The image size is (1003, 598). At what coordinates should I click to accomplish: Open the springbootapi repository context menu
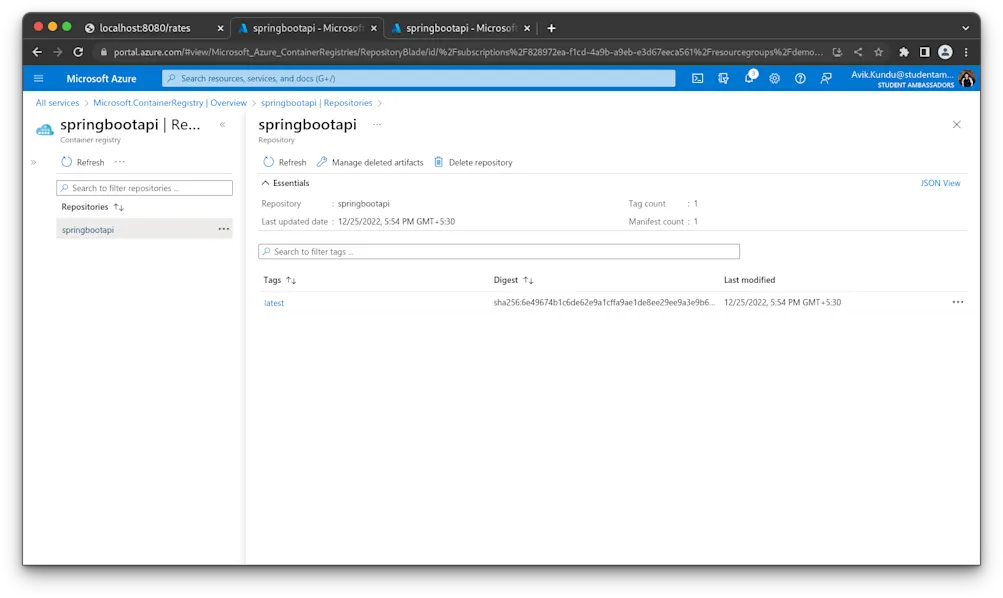coord(226,229)
